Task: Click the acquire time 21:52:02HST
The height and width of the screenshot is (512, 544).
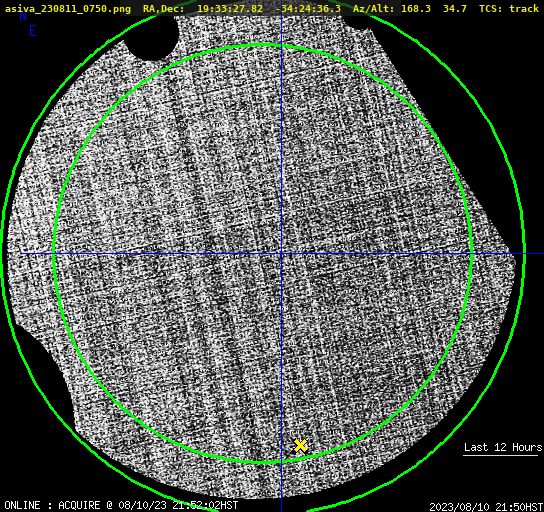Action: click(x=204, y=505)
